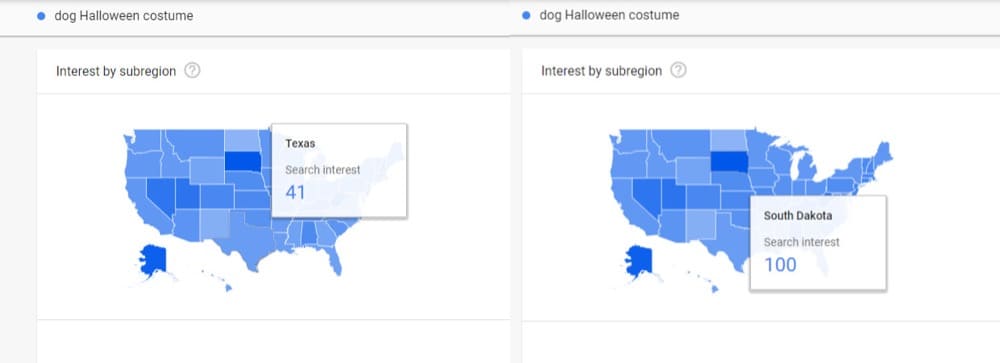Viewport: 1000px width, 363px height.
Task: Click the South Dakota tooltip title
Action: pyautogui.click(x=798, y=216)
